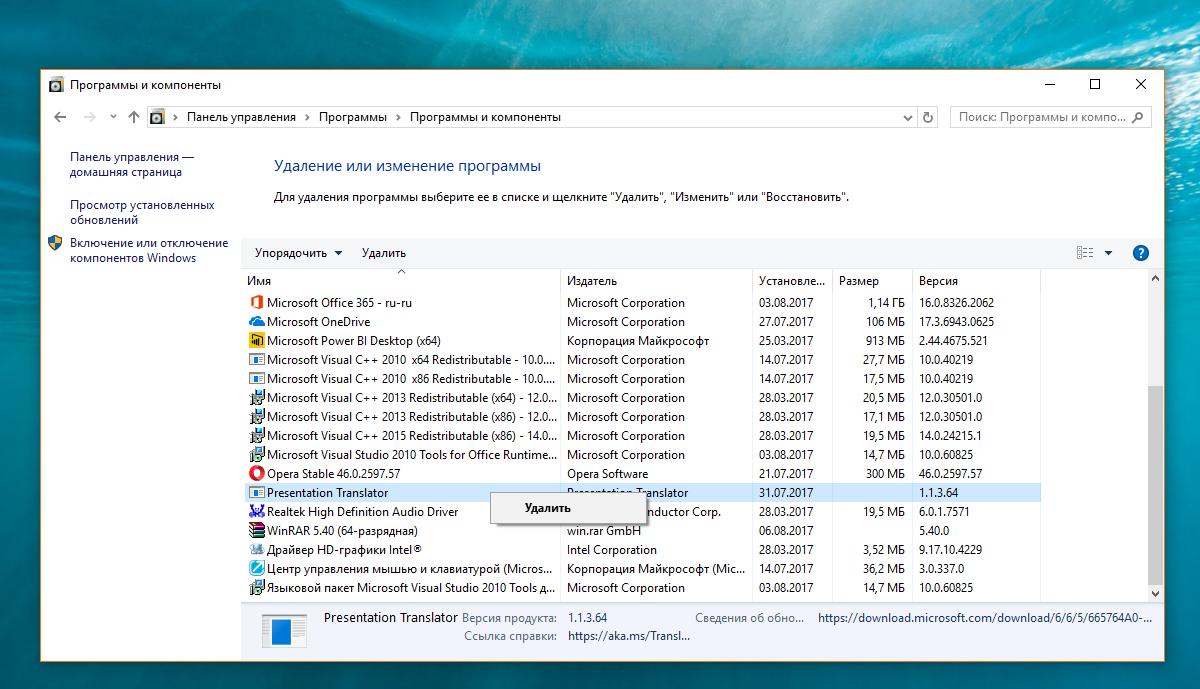Expand the address bar history dropdown

pos(907,117)
